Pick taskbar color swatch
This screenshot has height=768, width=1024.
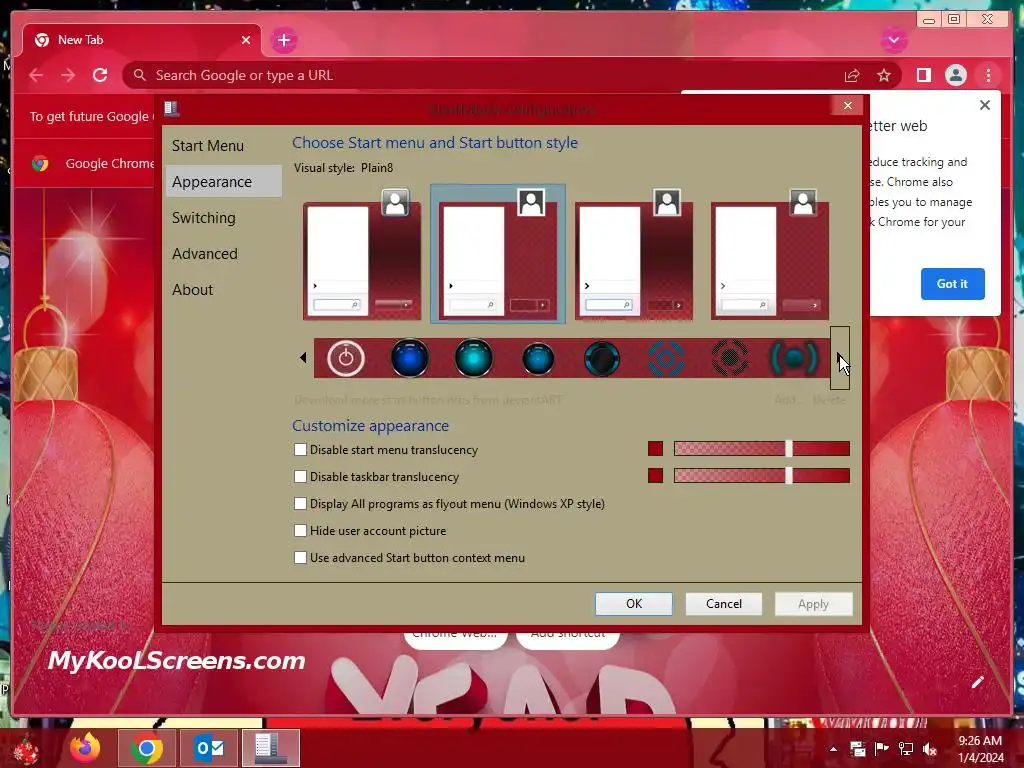coord(655,475)
